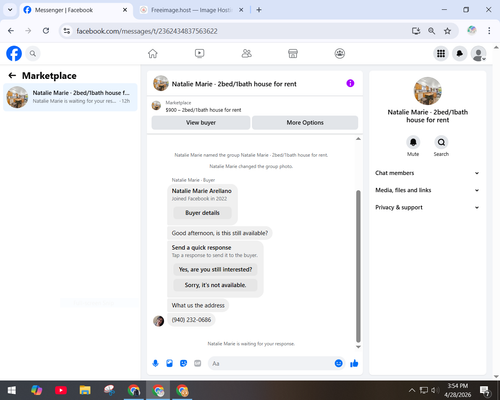Open the emoji picker smiley
Screen dimensions: 500x400
[x=338, y=363]
